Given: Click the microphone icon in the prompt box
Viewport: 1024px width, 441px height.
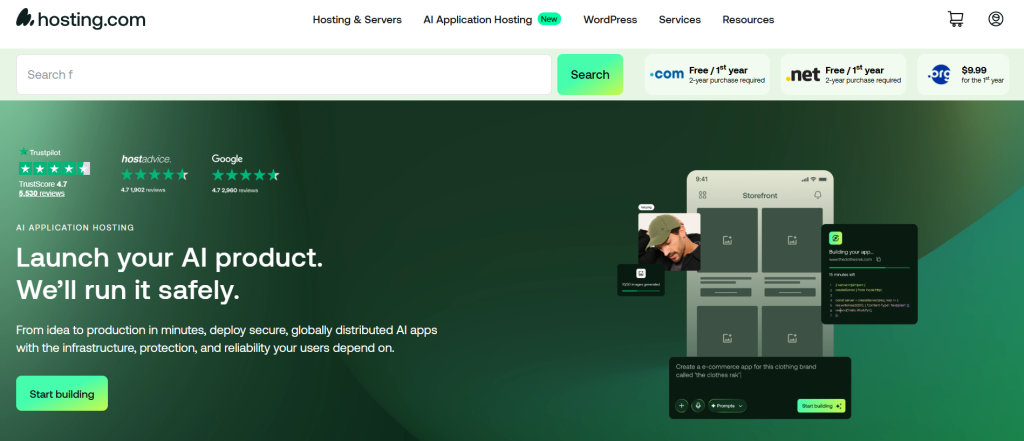Looking at the screenshot, I should 698,406.
